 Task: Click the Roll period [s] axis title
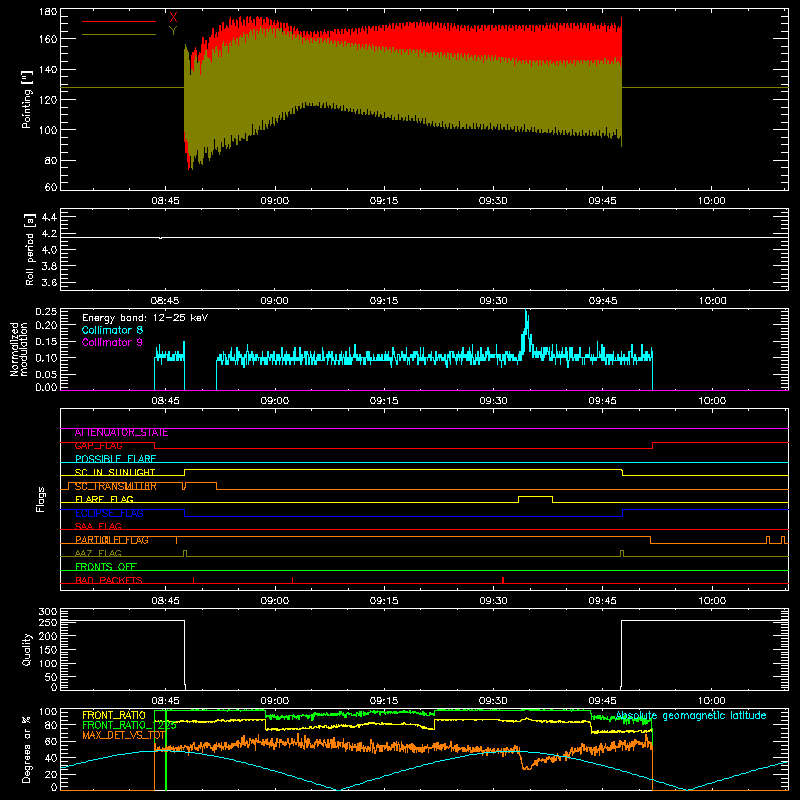coord(29,249)
